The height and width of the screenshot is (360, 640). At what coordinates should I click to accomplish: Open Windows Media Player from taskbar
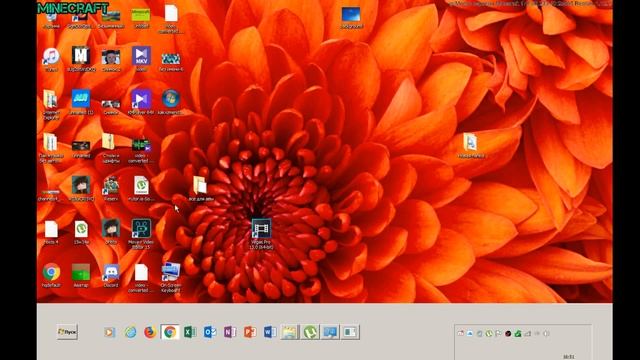click(109, 332)
